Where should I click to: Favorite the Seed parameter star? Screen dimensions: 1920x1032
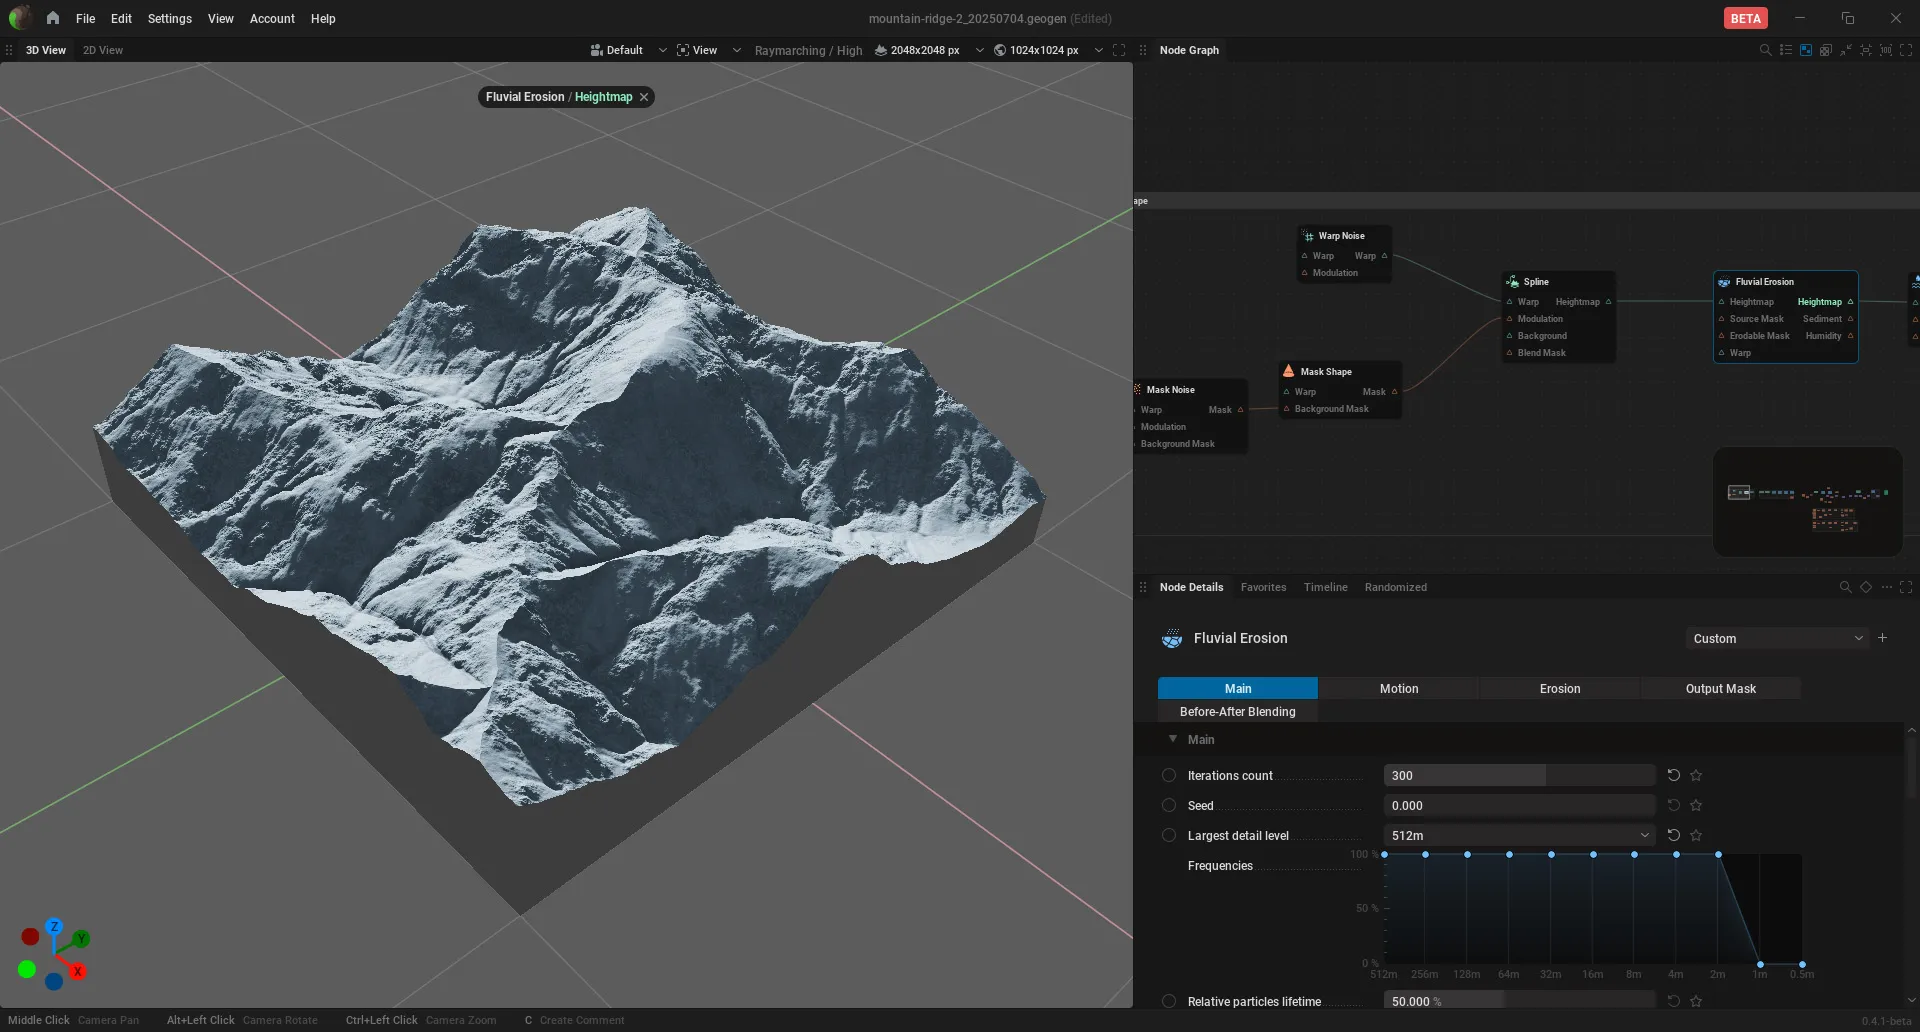(1696, 805)
